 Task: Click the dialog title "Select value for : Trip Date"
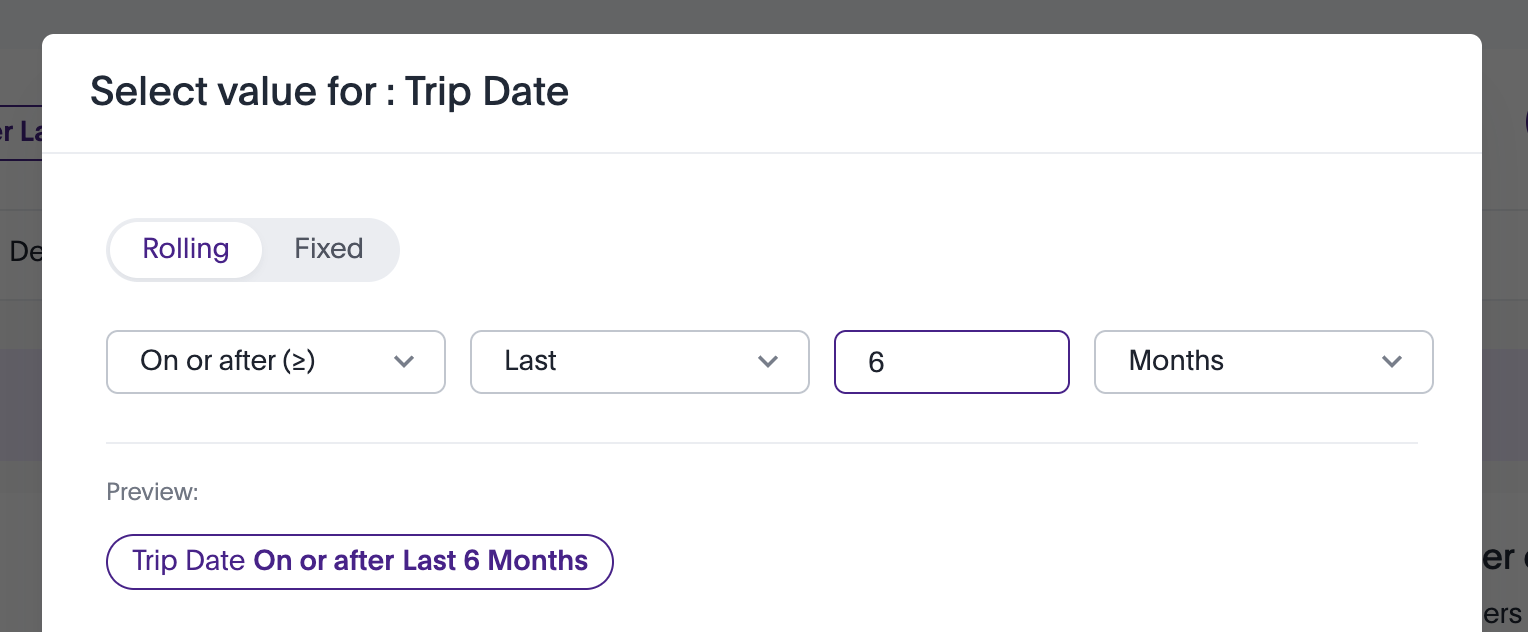pyautogui.click(x=329, y=92)
